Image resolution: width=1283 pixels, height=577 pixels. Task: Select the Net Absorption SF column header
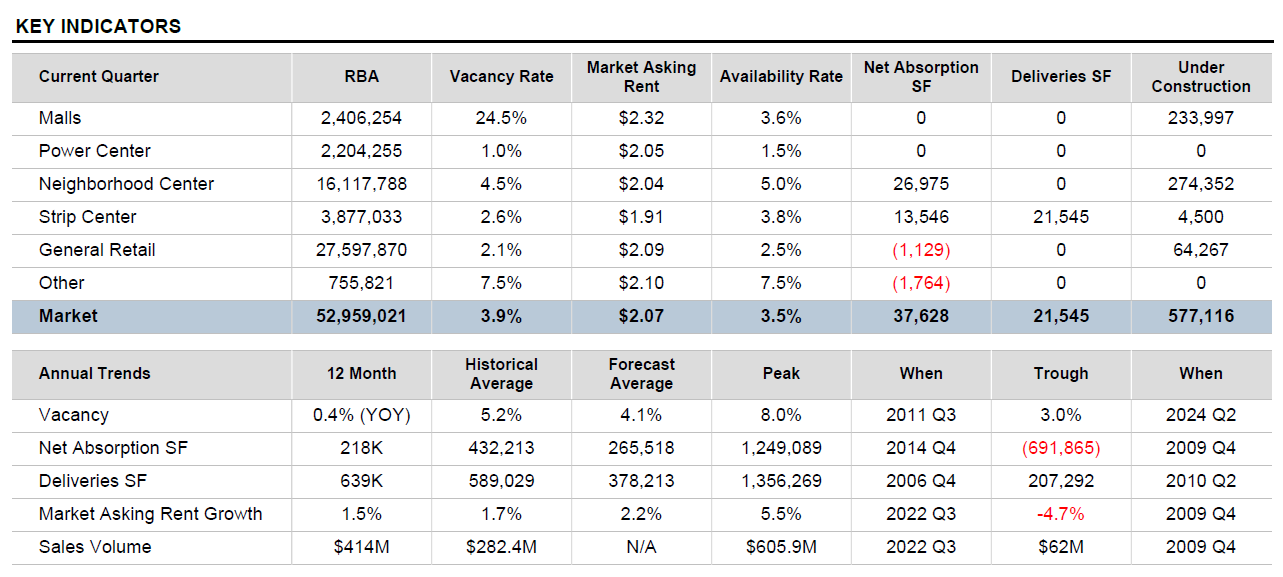[x=920, y=77]
